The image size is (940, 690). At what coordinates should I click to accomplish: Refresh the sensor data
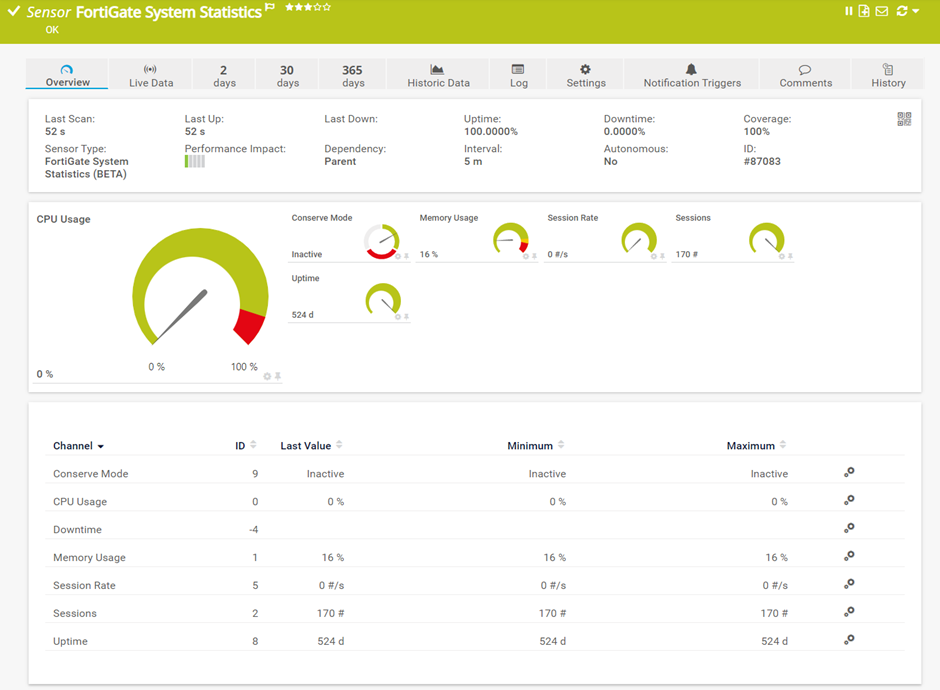pos(902,11)
